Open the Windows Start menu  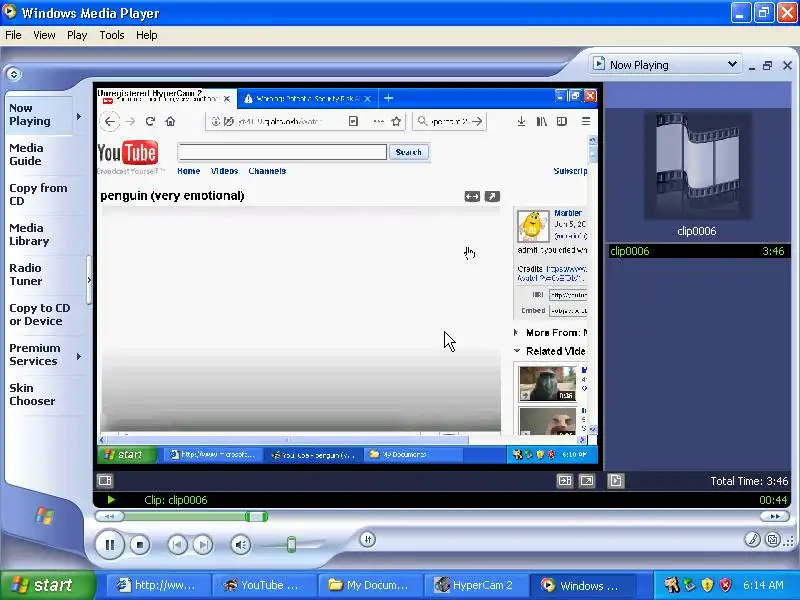tap(47, 585)
